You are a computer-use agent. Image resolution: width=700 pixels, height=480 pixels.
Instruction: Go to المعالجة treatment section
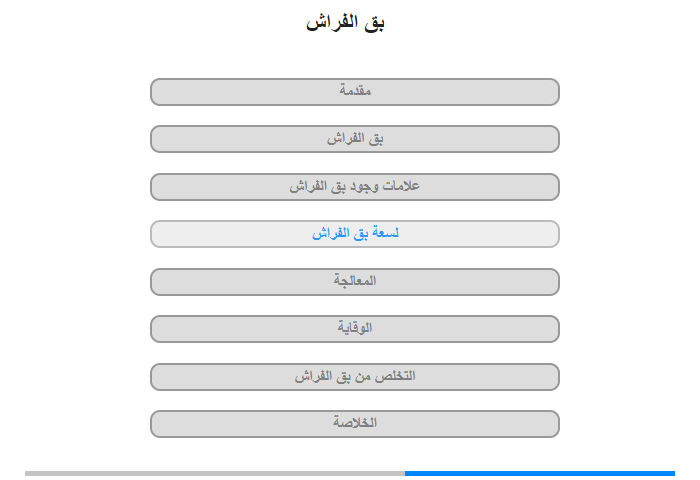(x=354, y=282)
